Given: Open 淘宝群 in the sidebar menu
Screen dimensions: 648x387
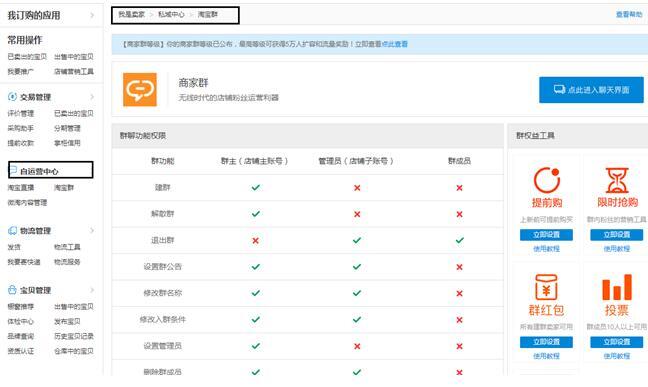Looking at the screenshot, I should (64, 188).
